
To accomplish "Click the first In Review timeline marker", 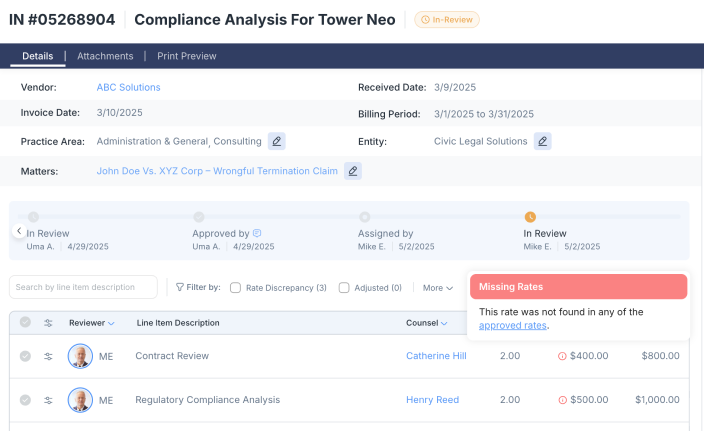I will tap(34, 217).
